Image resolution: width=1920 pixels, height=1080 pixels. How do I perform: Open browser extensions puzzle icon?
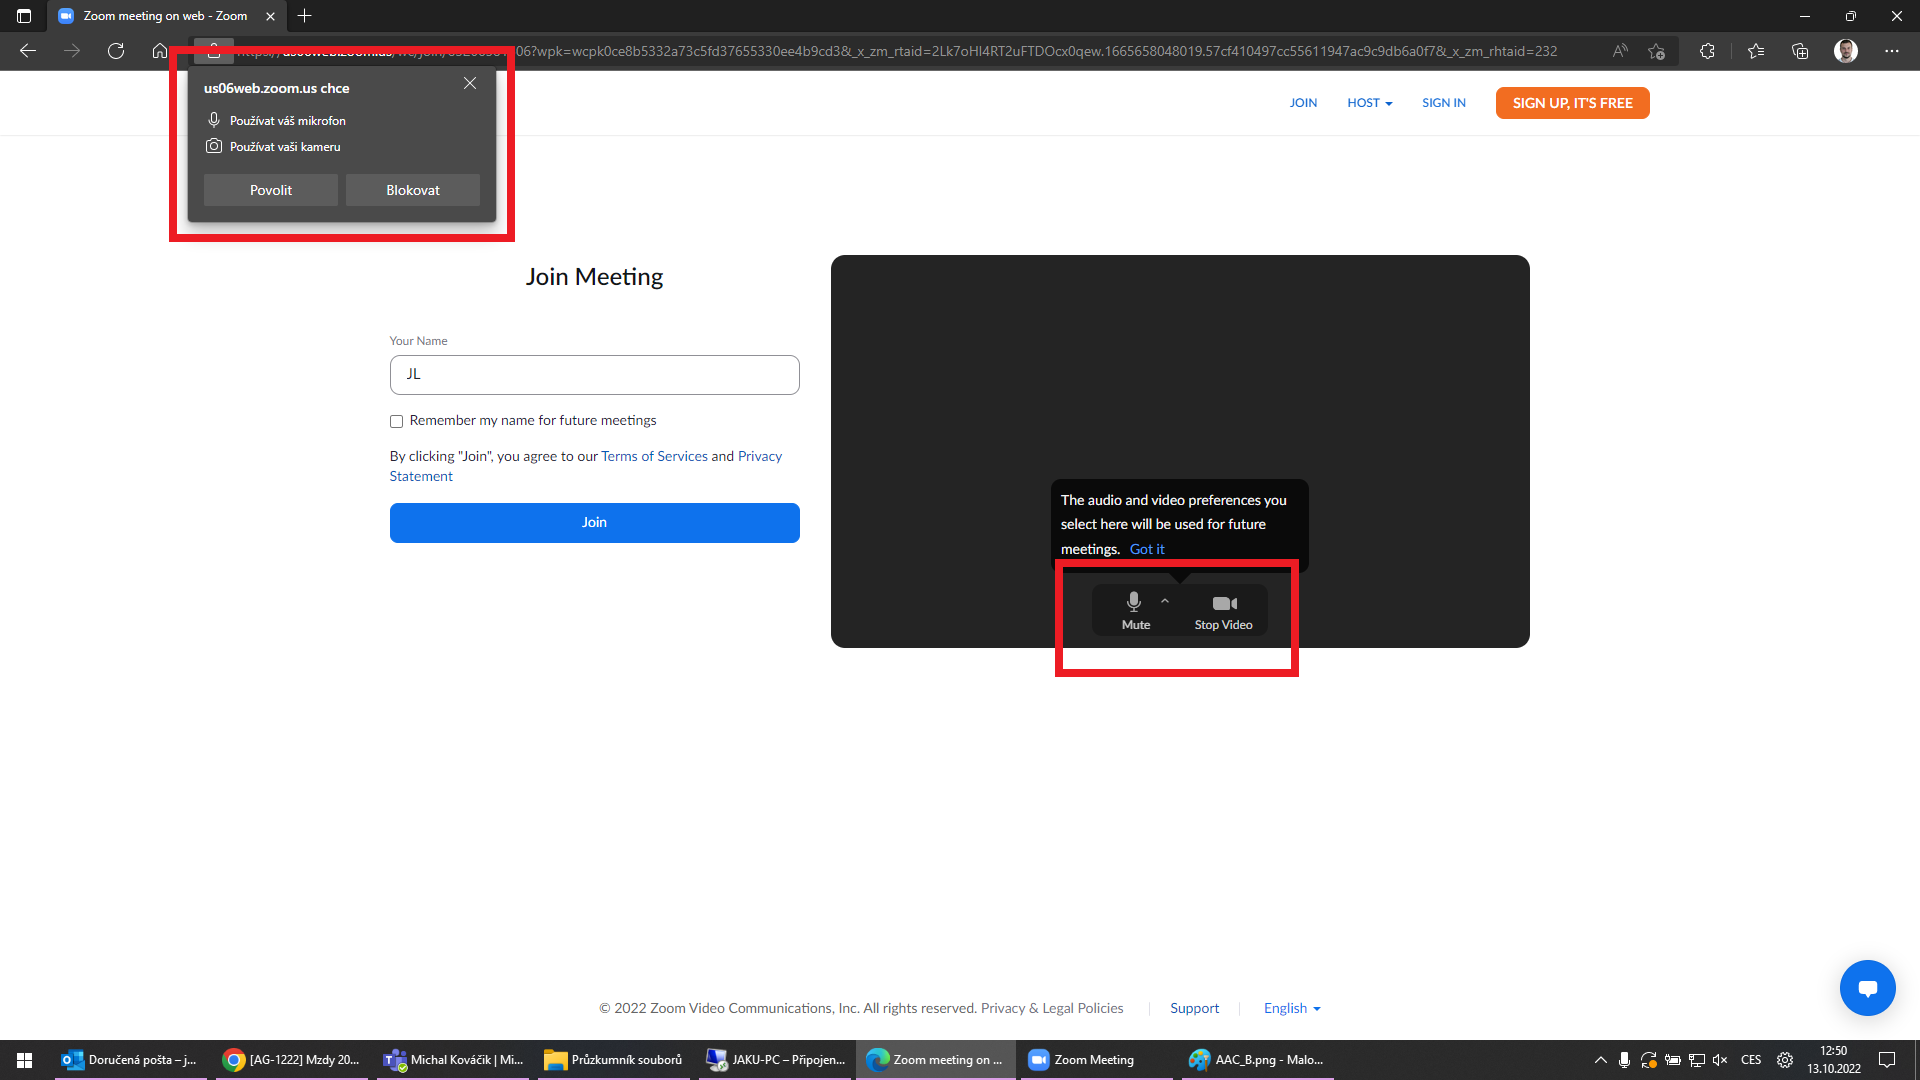1707,51
